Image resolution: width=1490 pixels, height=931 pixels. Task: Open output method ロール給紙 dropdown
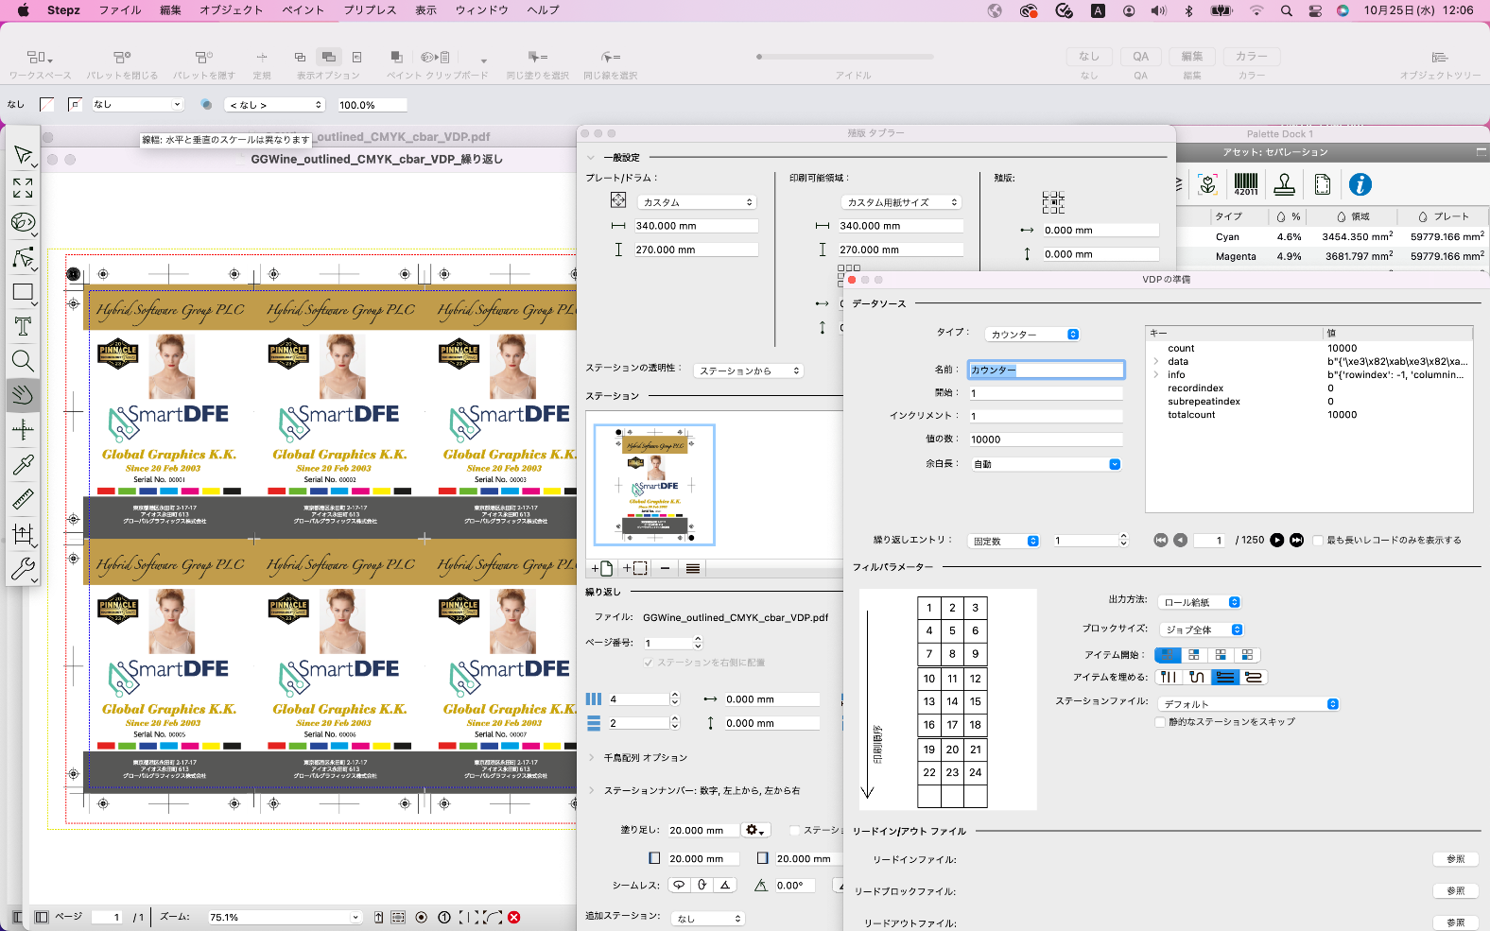[x=1199, y=602]
